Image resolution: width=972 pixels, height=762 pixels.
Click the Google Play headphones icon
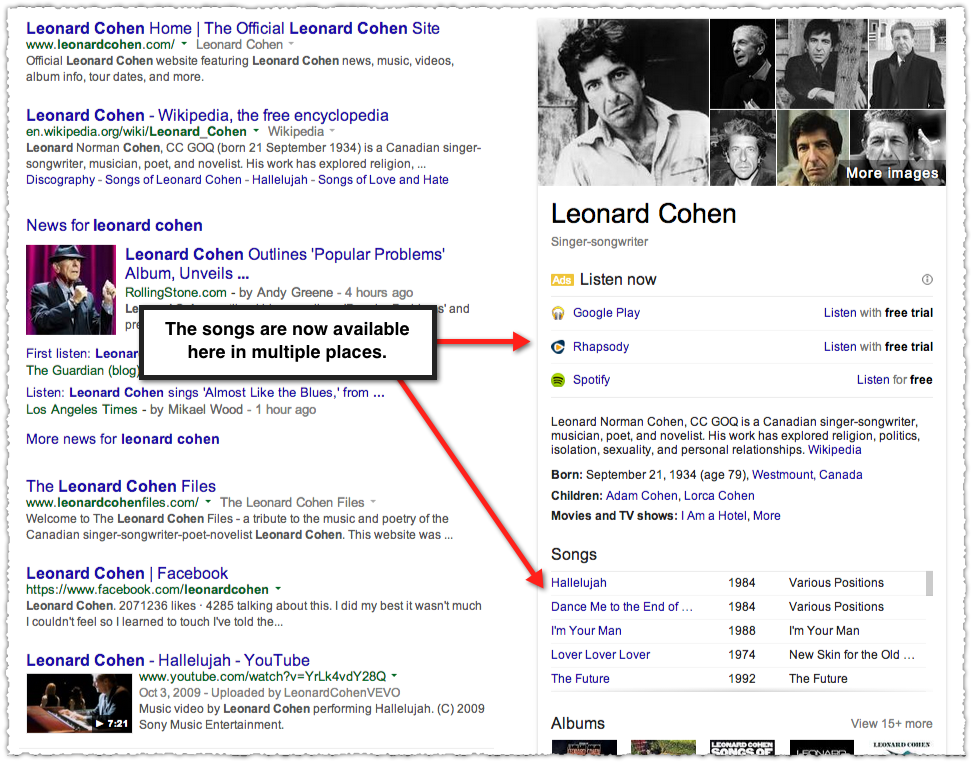[558, 313]
